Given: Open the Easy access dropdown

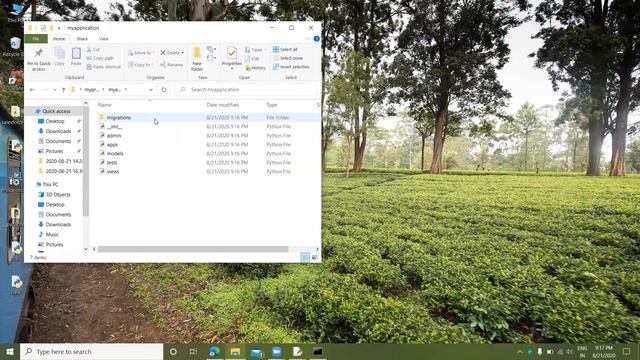Looking at the screenshot, I should pyautogui.click(x=211, y=58).
